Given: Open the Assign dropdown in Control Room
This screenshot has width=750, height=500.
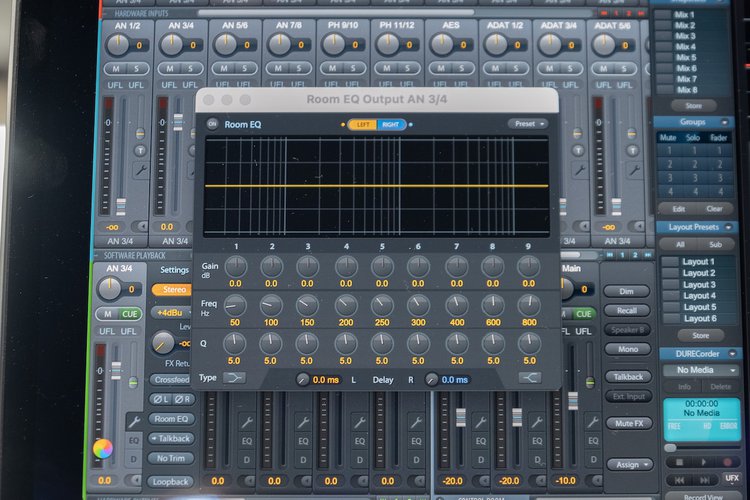Looking at the screenshot, I should pyautogui.click(x=629, y=464).
